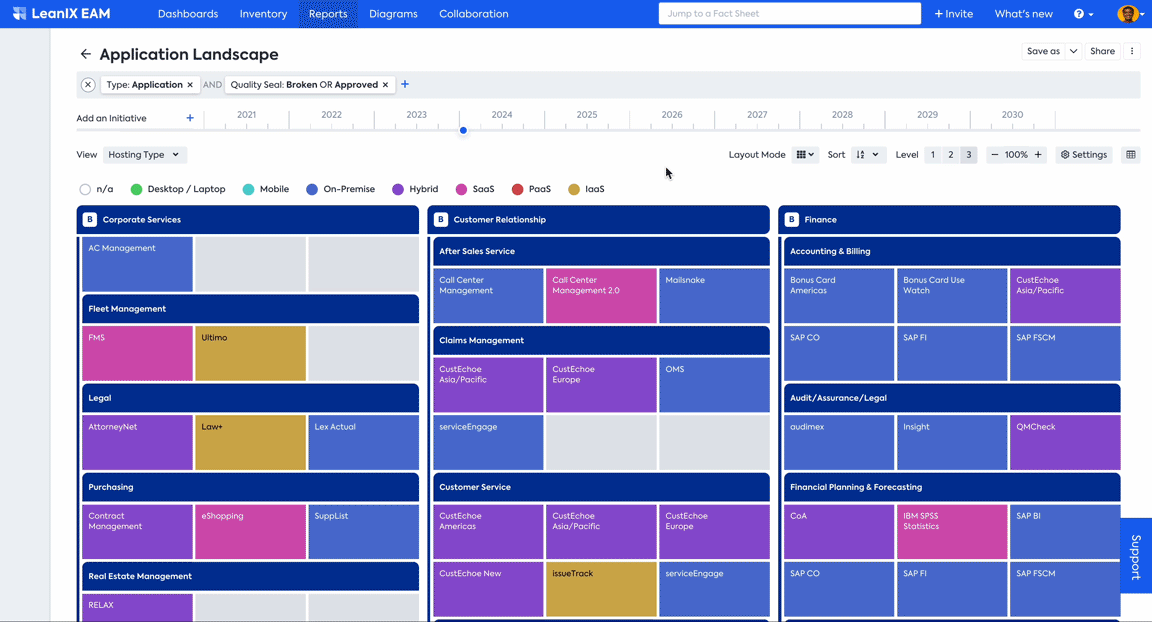Screen dimensions: 1152x622
Task: Focus the Jump to a Fact Sheet field
Action: coord(790,13)
